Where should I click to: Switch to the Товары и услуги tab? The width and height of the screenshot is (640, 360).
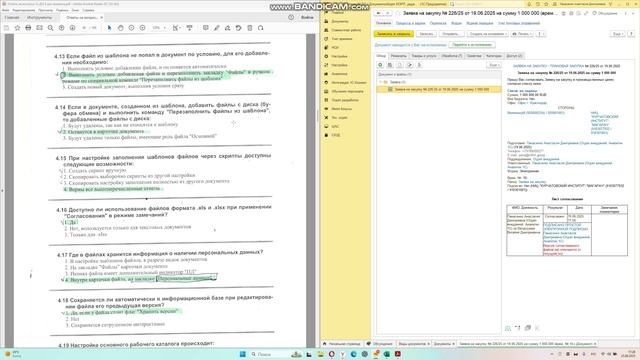coord(424,56)
